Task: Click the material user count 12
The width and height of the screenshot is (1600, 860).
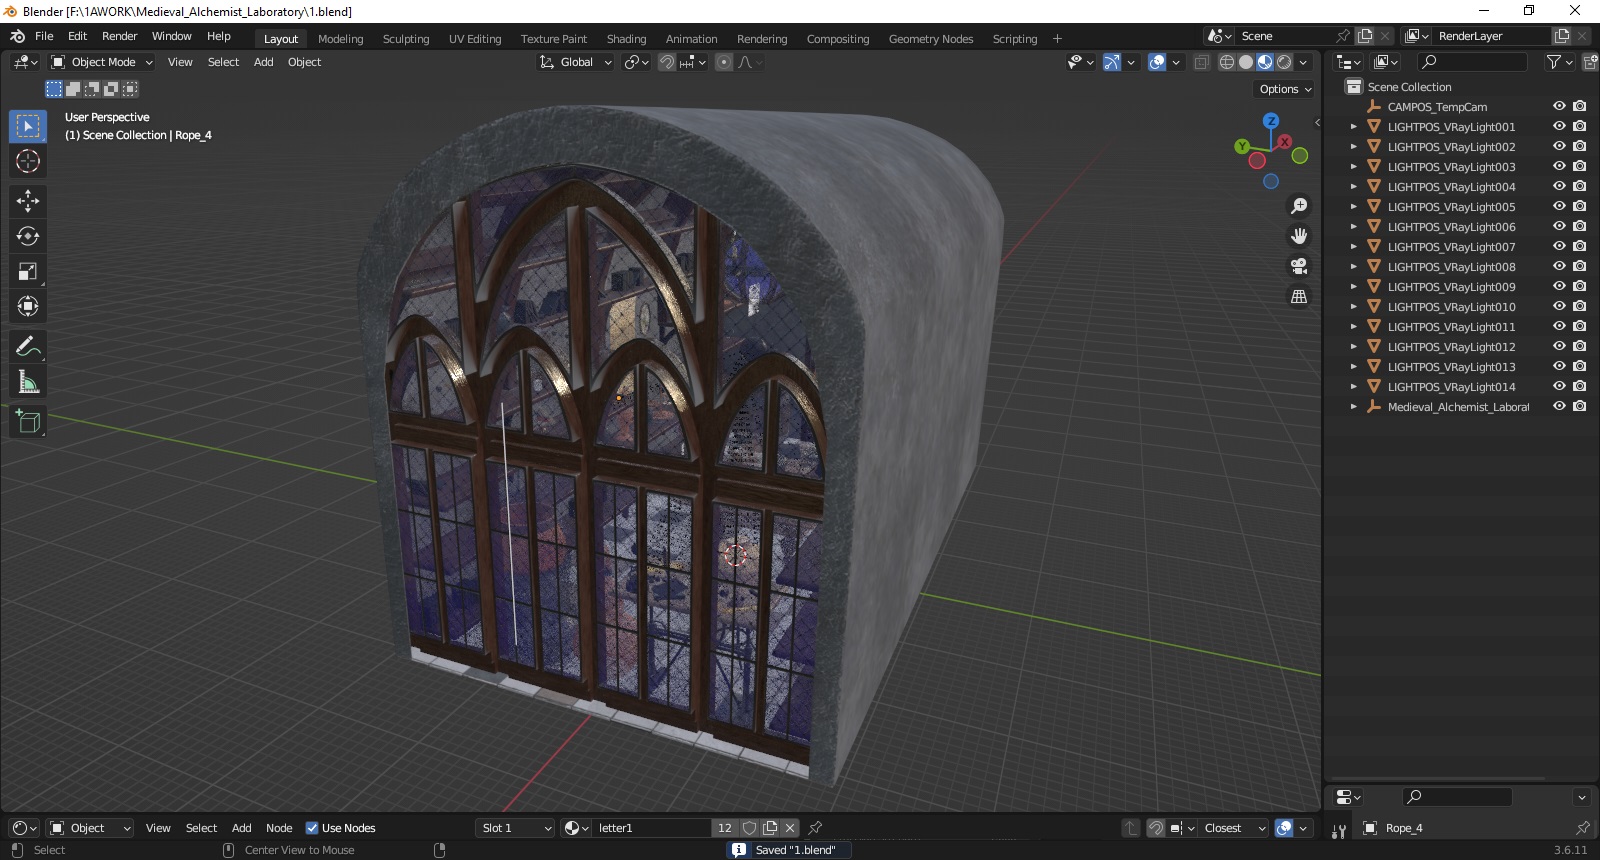Action: (x=725, y=828)
